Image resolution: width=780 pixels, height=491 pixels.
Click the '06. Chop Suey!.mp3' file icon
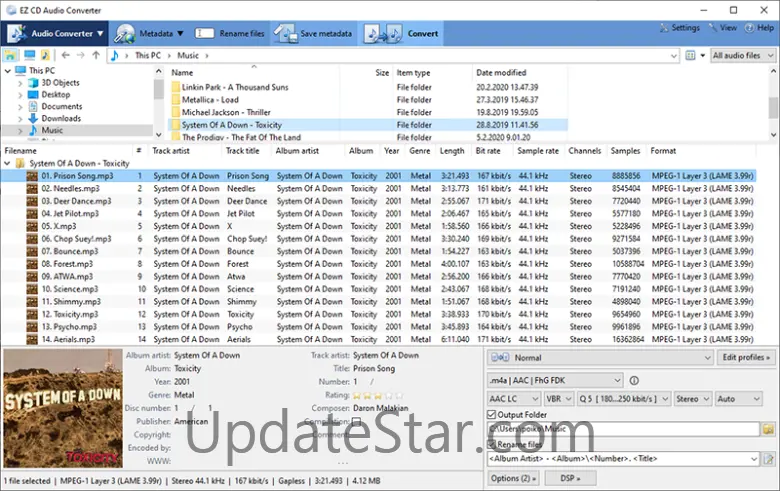(x=32, y=239)
